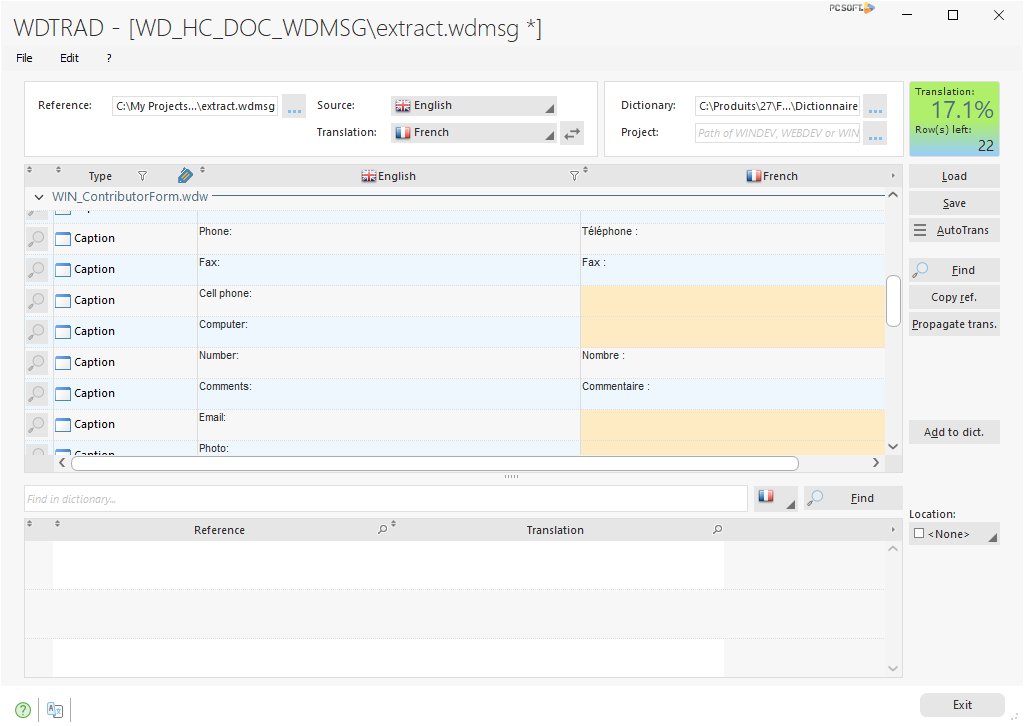
Task: Click the window icon on the Fax: row
Action: [63, 270]
